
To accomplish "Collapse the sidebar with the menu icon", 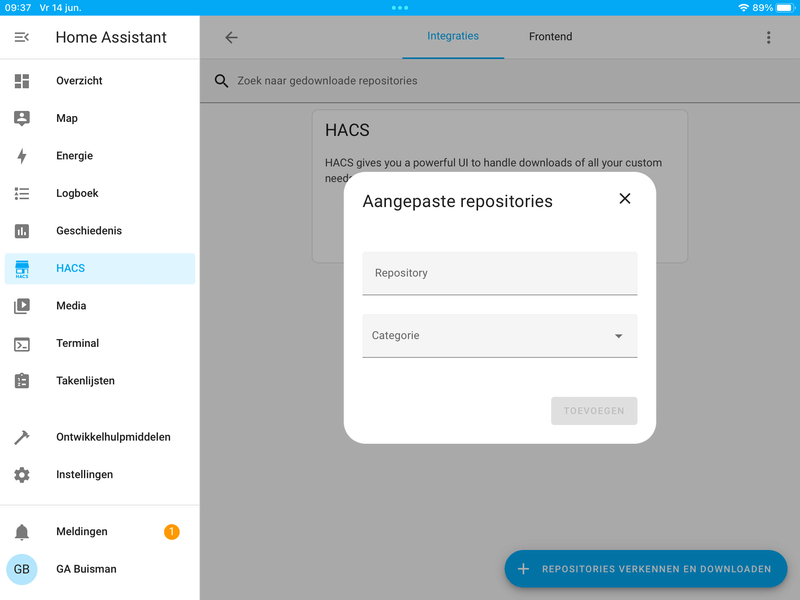I will click(x=21, y=37).
